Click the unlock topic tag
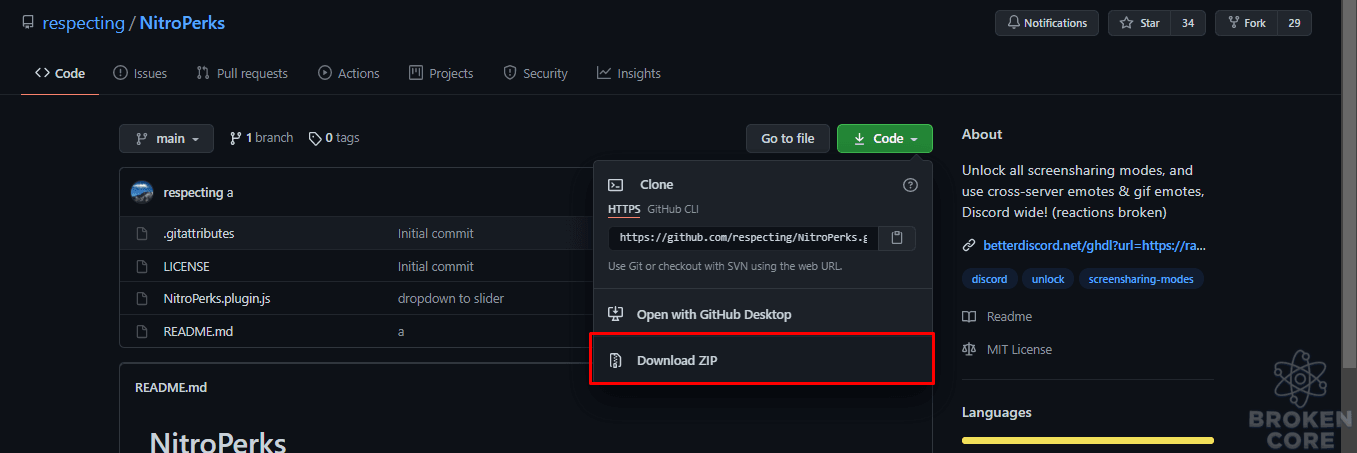The image size is (1357, 453). (x=1048, y=279)
